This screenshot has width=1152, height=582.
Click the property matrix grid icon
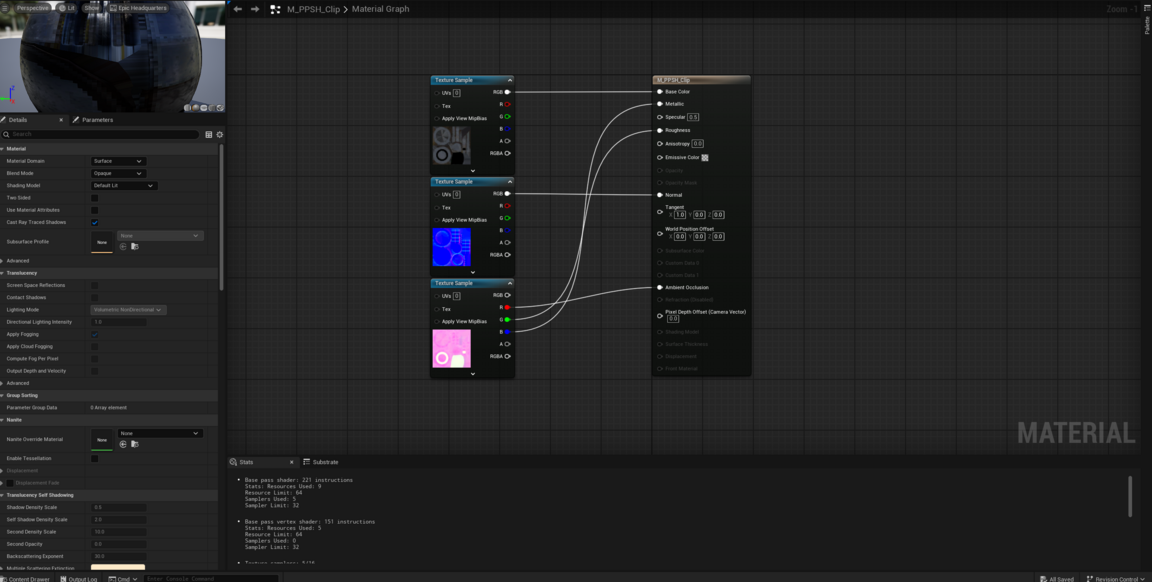(208, 134)
